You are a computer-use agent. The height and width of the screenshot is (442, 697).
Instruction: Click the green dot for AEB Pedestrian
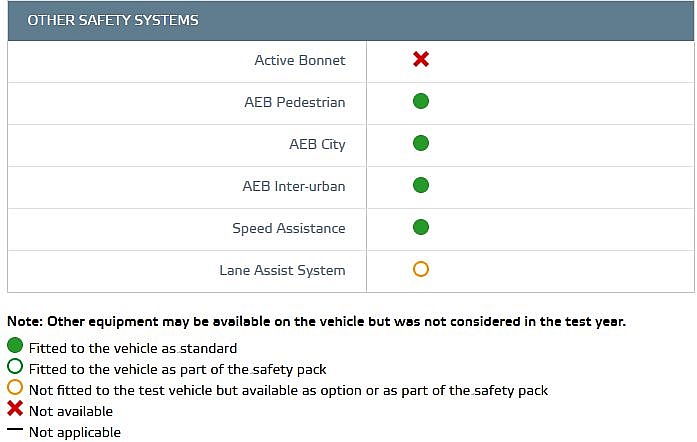tap(421, 101)
